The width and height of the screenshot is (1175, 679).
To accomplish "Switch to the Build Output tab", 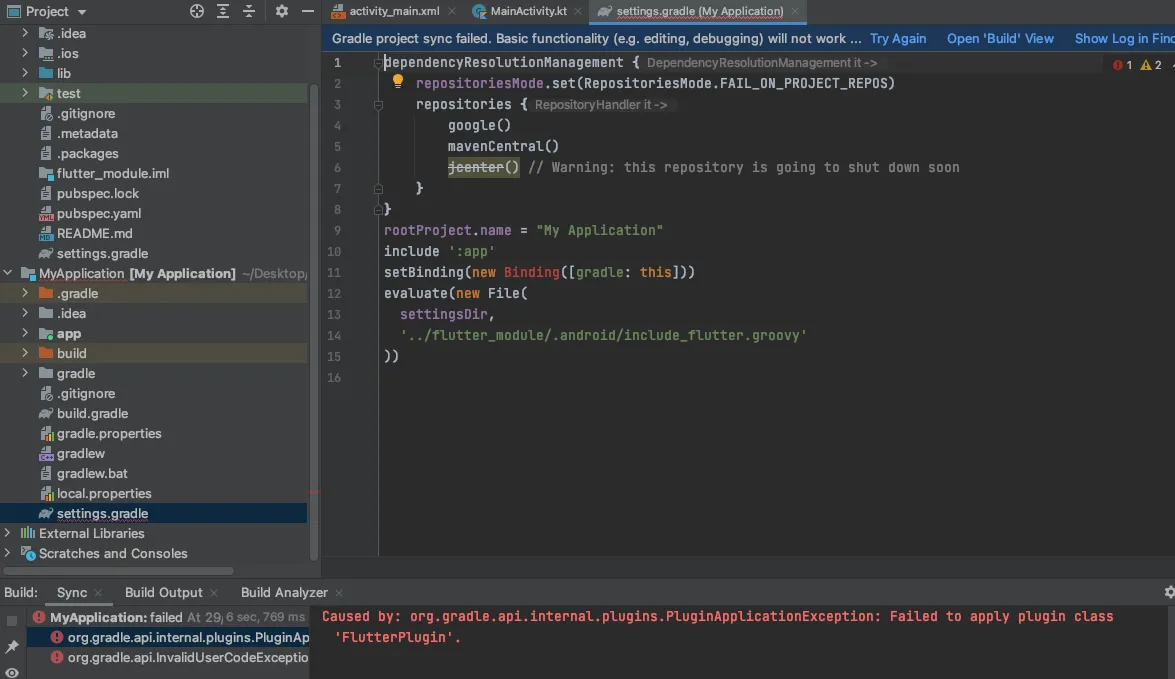I will 163,592.
